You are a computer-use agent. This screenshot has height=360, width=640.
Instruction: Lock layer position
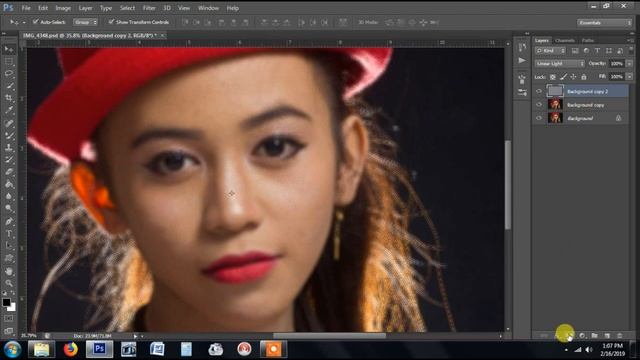(573, 77)
